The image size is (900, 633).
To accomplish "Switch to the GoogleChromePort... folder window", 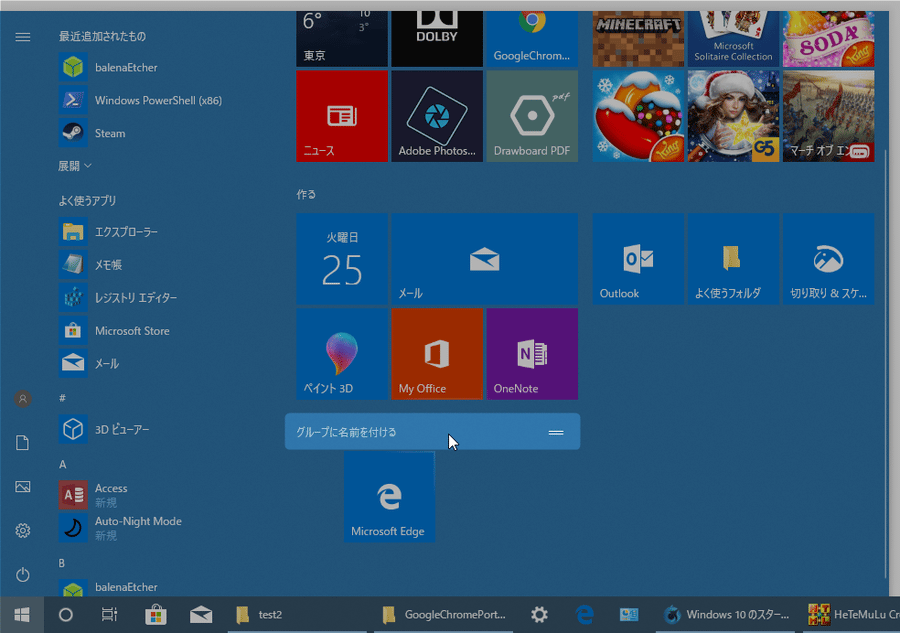I will [x=443, y=615].
